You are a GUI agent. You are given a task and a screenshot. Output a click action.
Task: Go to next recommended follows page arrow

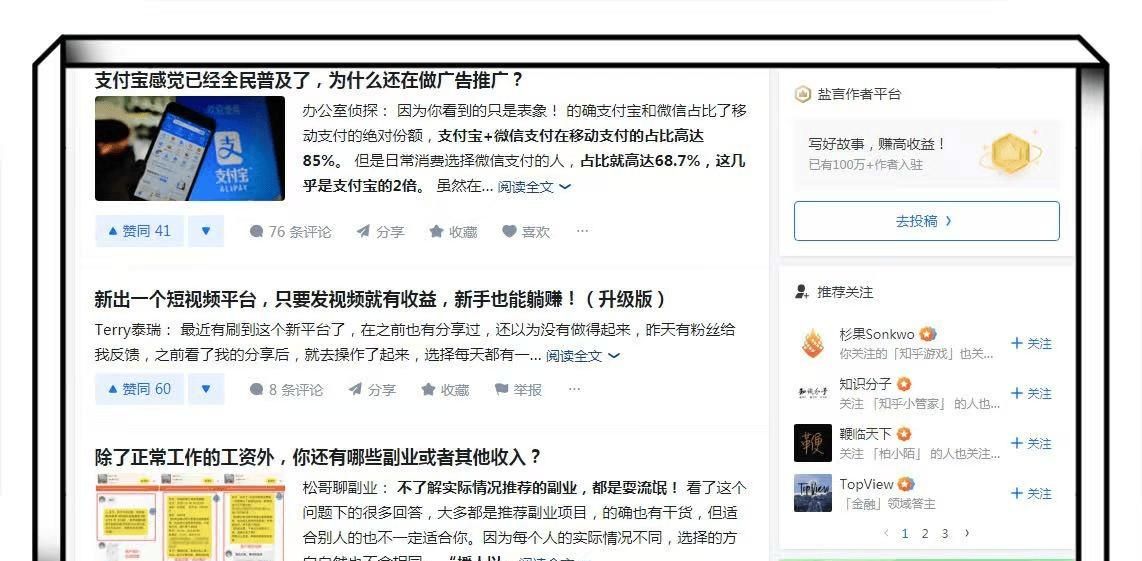(x=966, y=533)
